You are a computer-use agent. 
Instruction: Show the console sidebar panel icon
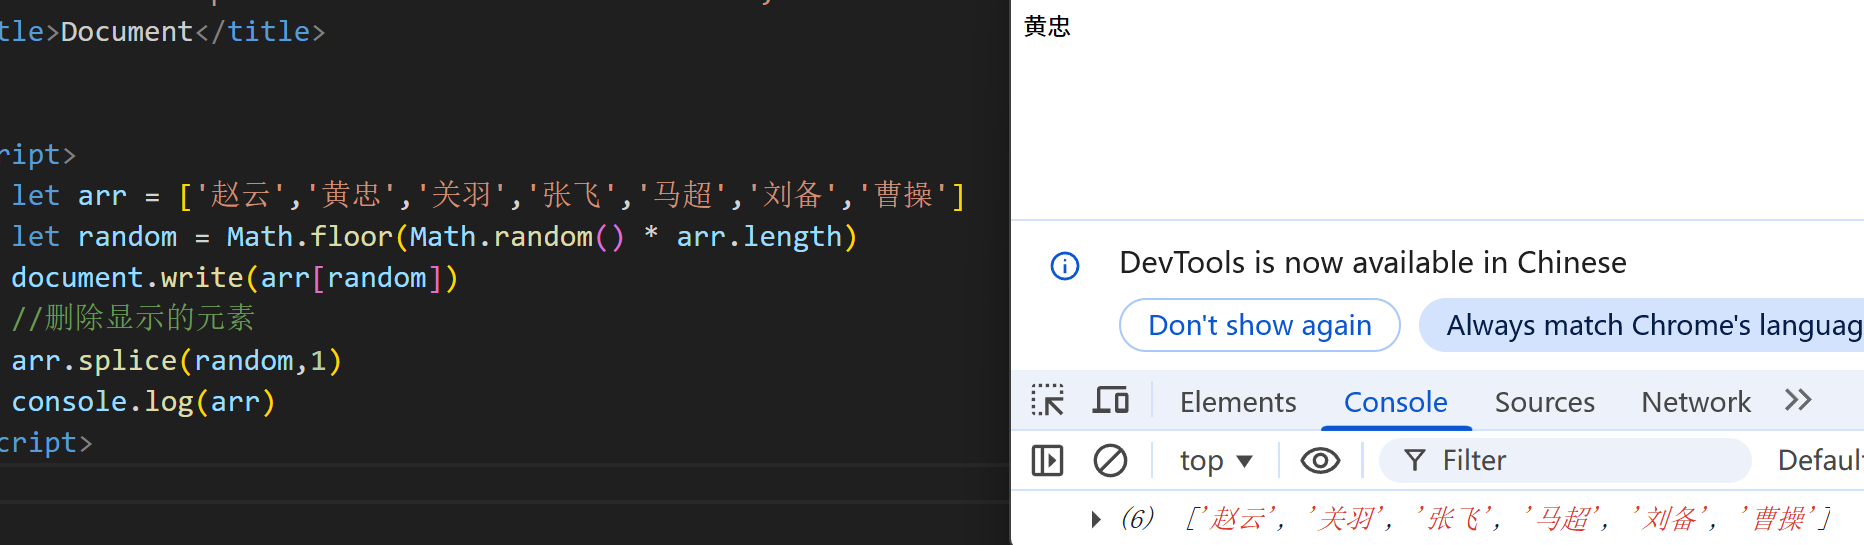[1047, 460]
